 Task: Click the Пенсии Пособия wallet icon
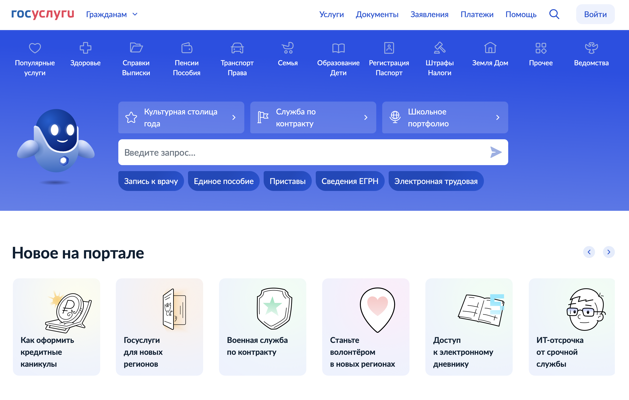click(x=186, y=48)
